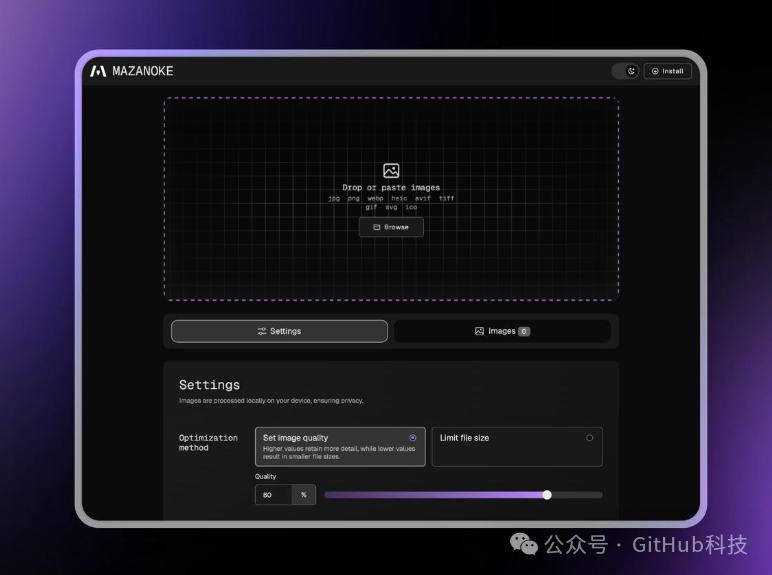
Task: Click the Quality label above the input
Action: tap(265, 477)
